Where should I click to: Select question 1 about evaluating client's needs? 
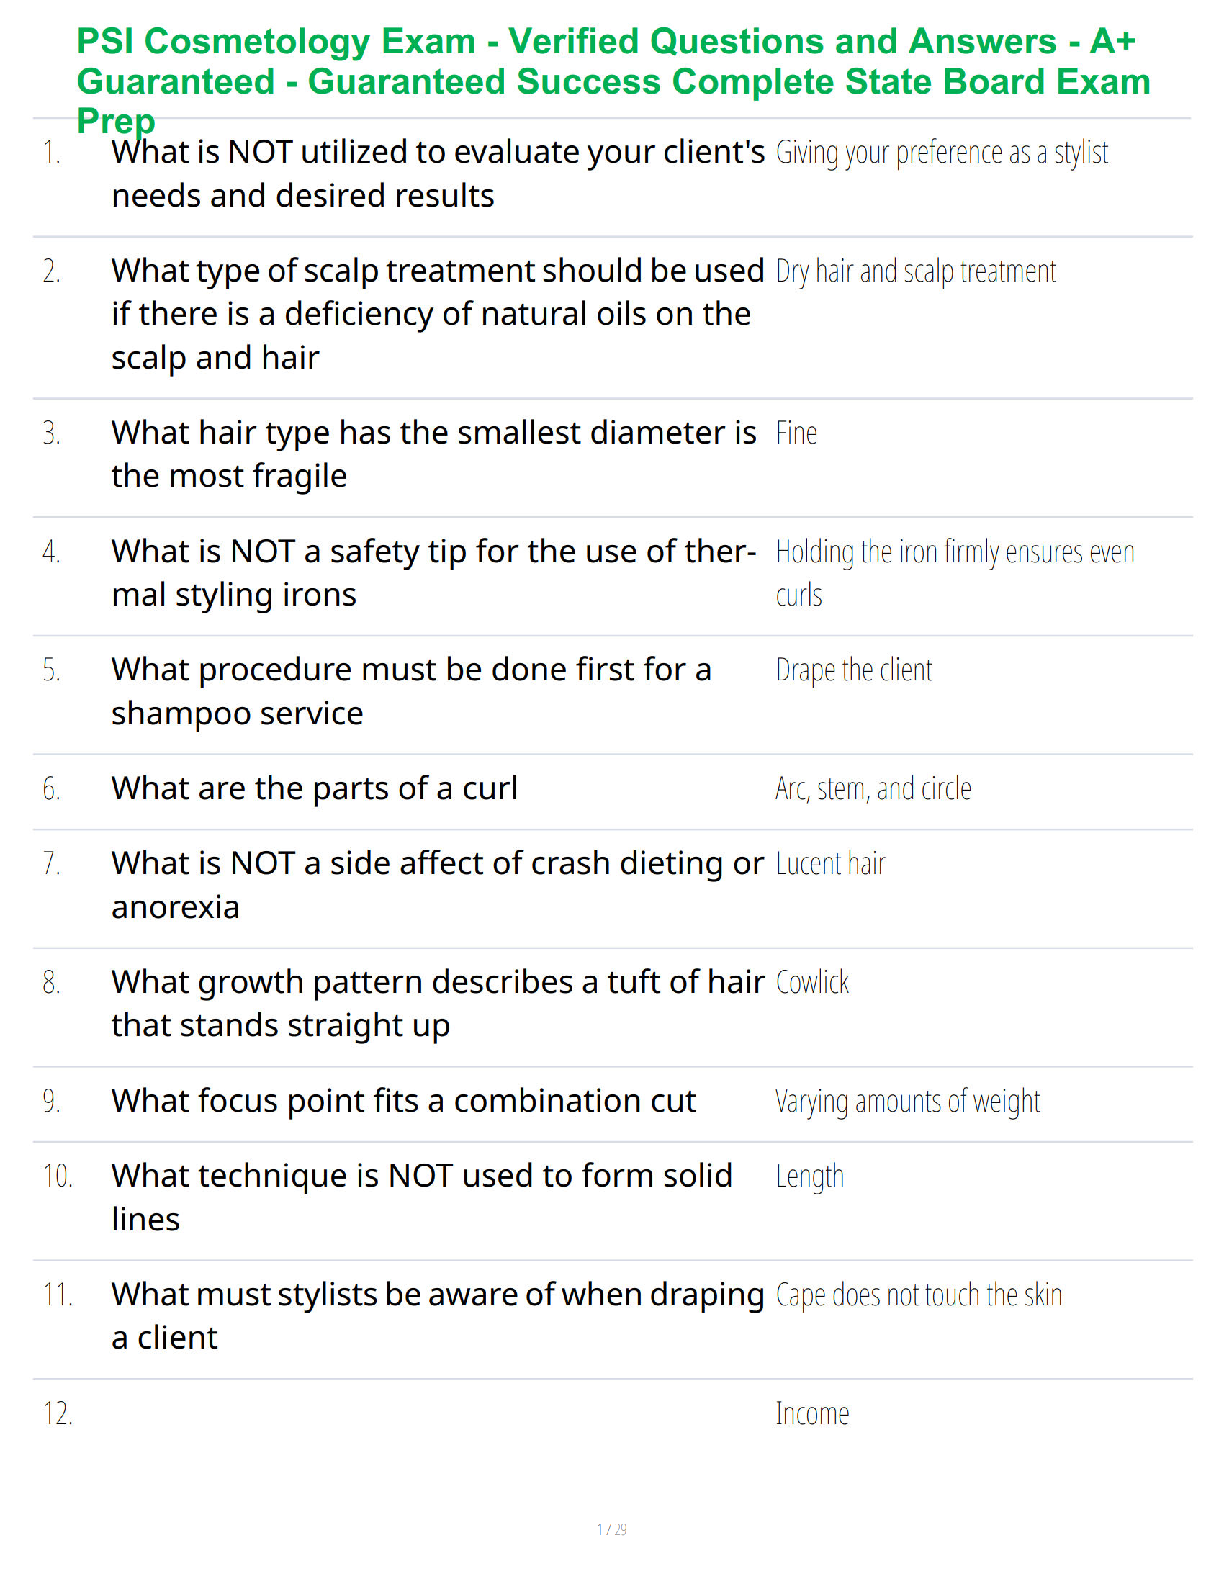(438, 174)
